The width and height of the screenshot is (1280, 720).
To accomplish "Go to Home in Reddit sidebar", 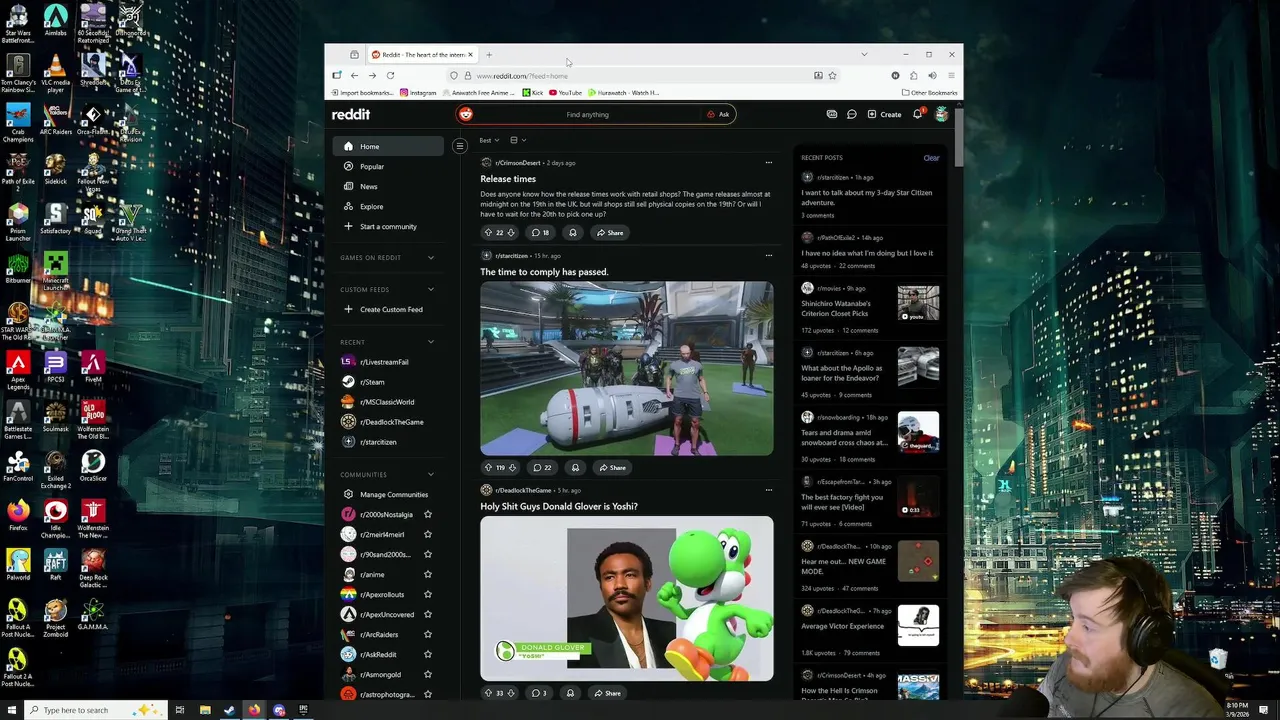I will 388,146.
